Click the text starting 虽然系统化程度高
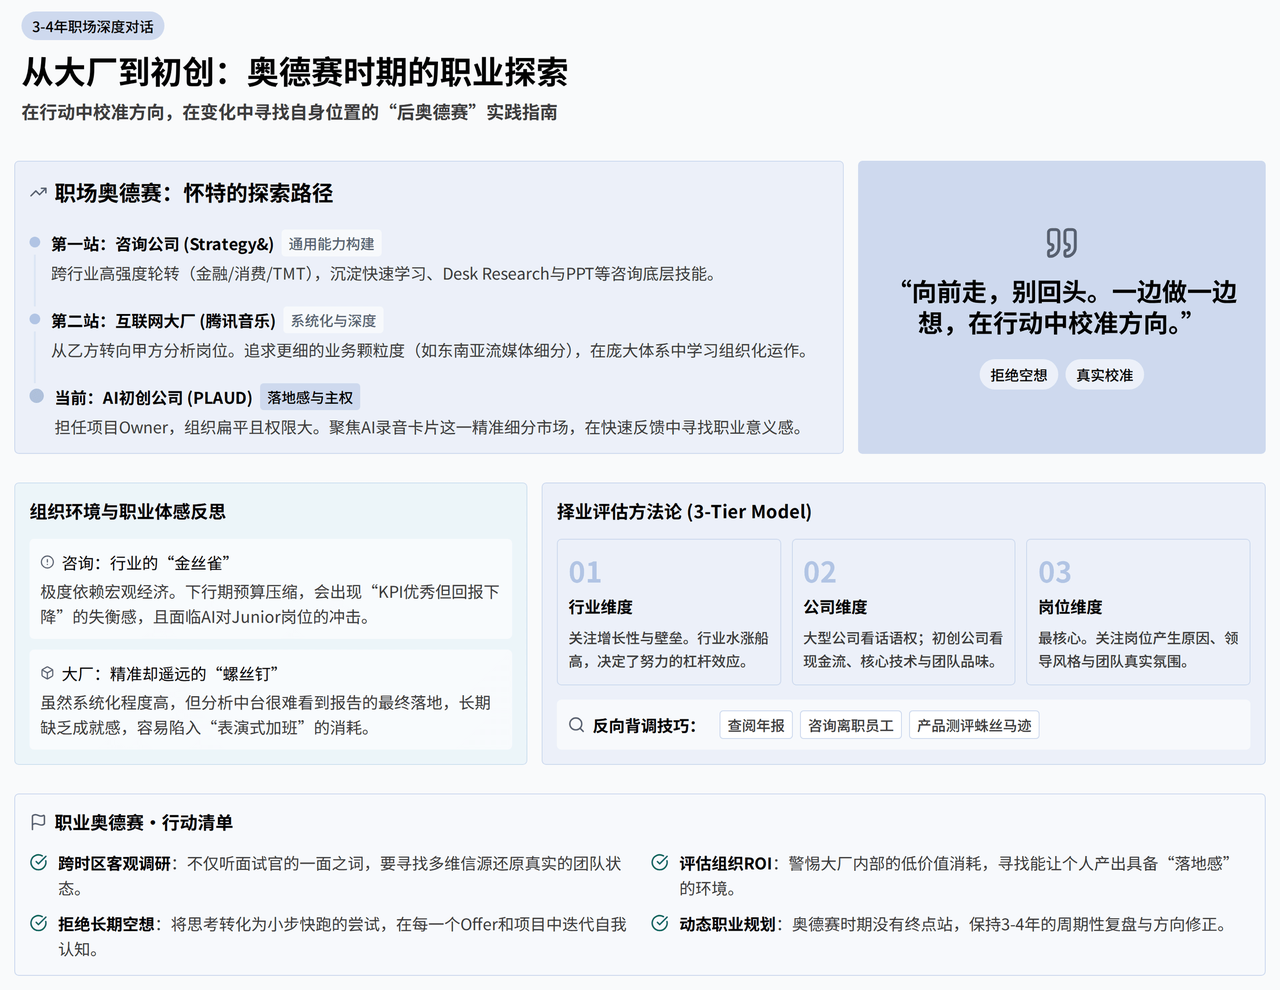This screenshot has height=990, width=1280. point(266,715)
